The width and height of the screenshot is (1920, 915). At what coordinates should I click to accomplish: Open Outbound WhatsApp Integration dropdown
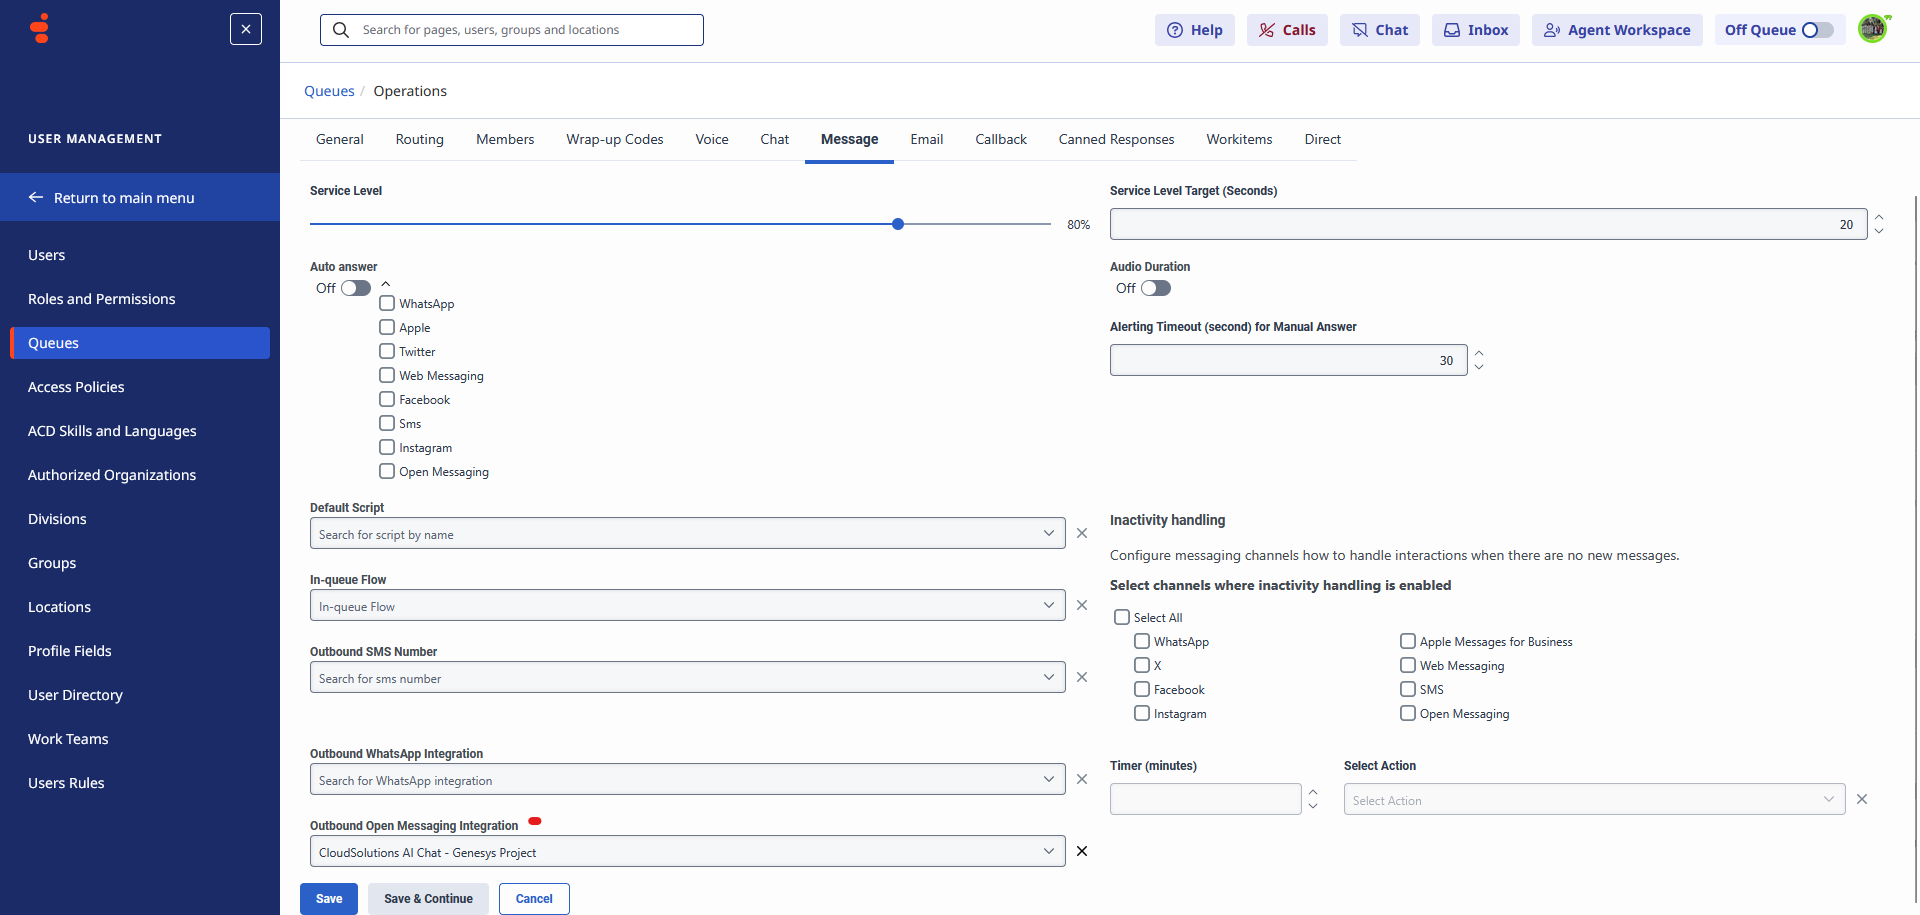pyautogui.click(x=1048, y=780)
